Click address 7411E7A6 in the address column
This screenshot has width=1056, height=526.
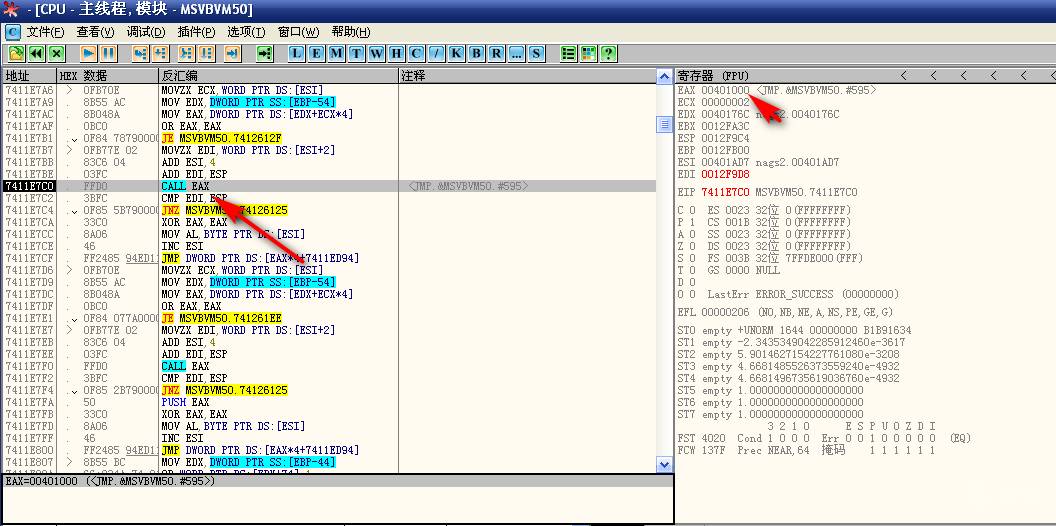[29, 90]
